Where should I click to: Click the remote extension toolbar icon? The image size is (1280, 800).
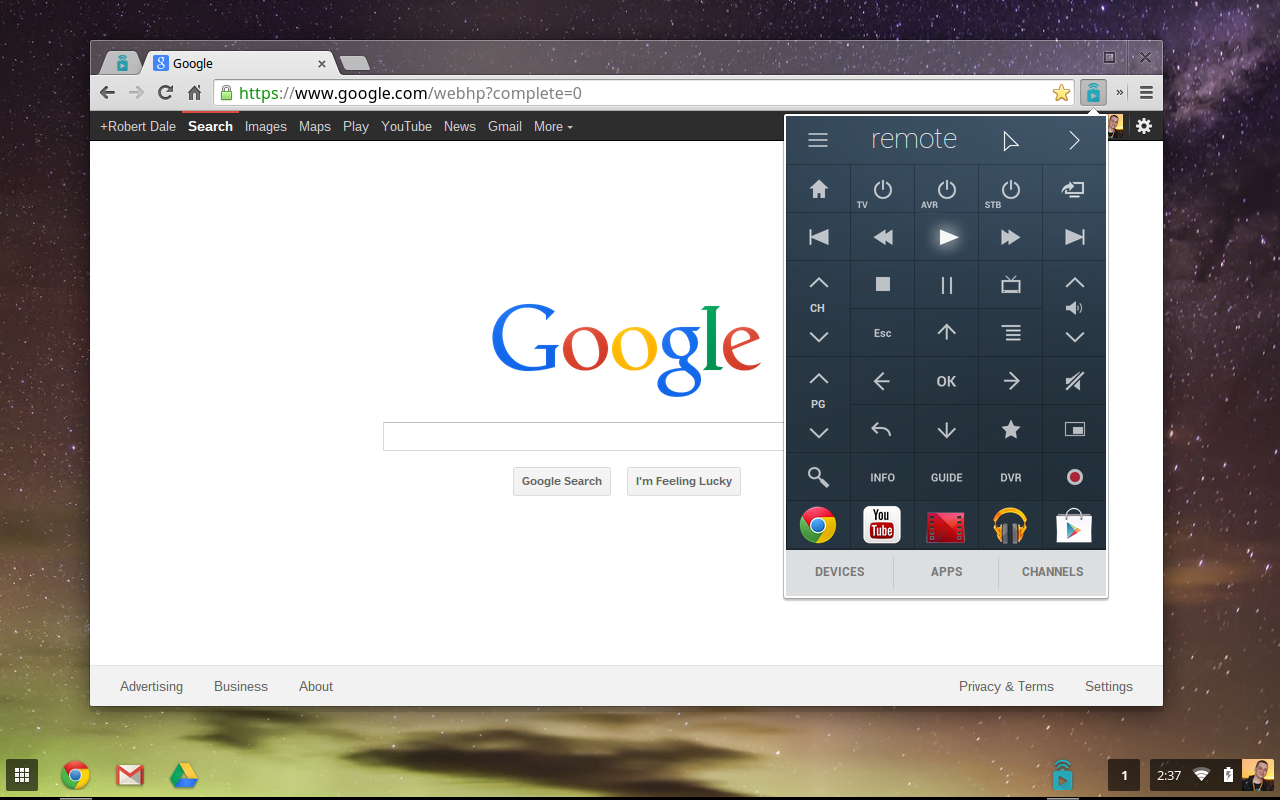click(1094, 93)
